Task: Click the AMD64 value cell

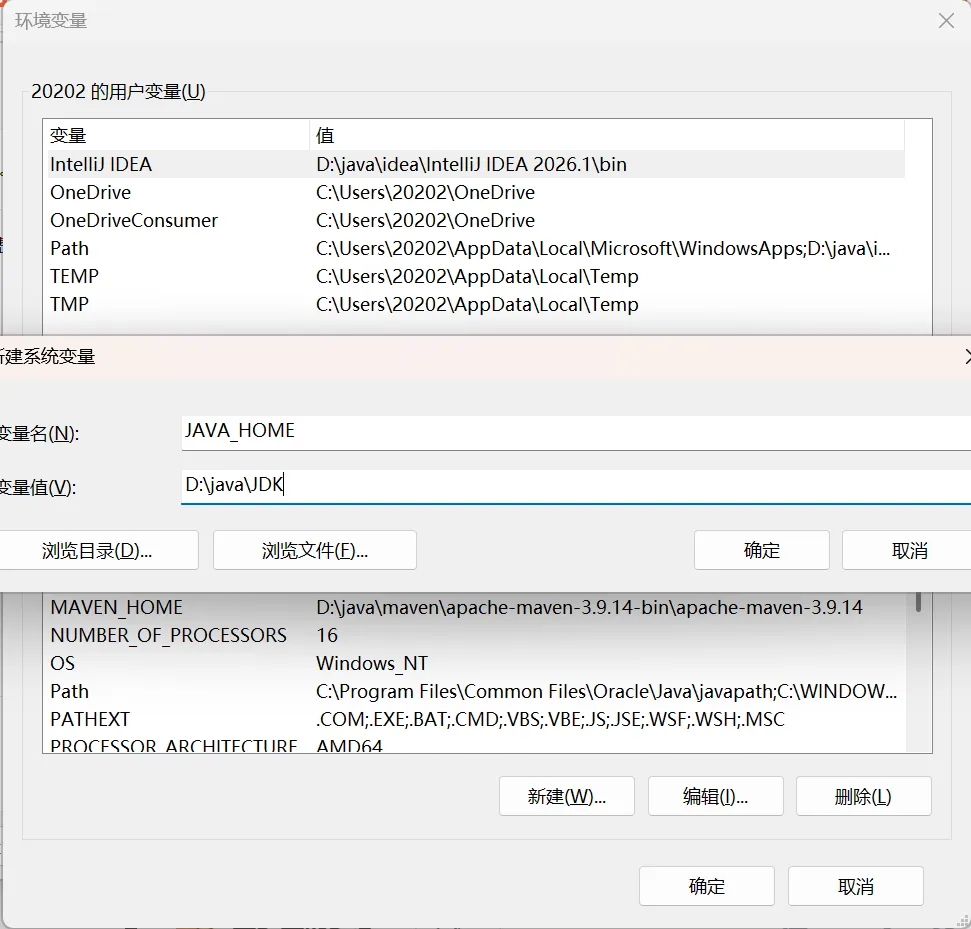Action: click(x=349, y=745)
